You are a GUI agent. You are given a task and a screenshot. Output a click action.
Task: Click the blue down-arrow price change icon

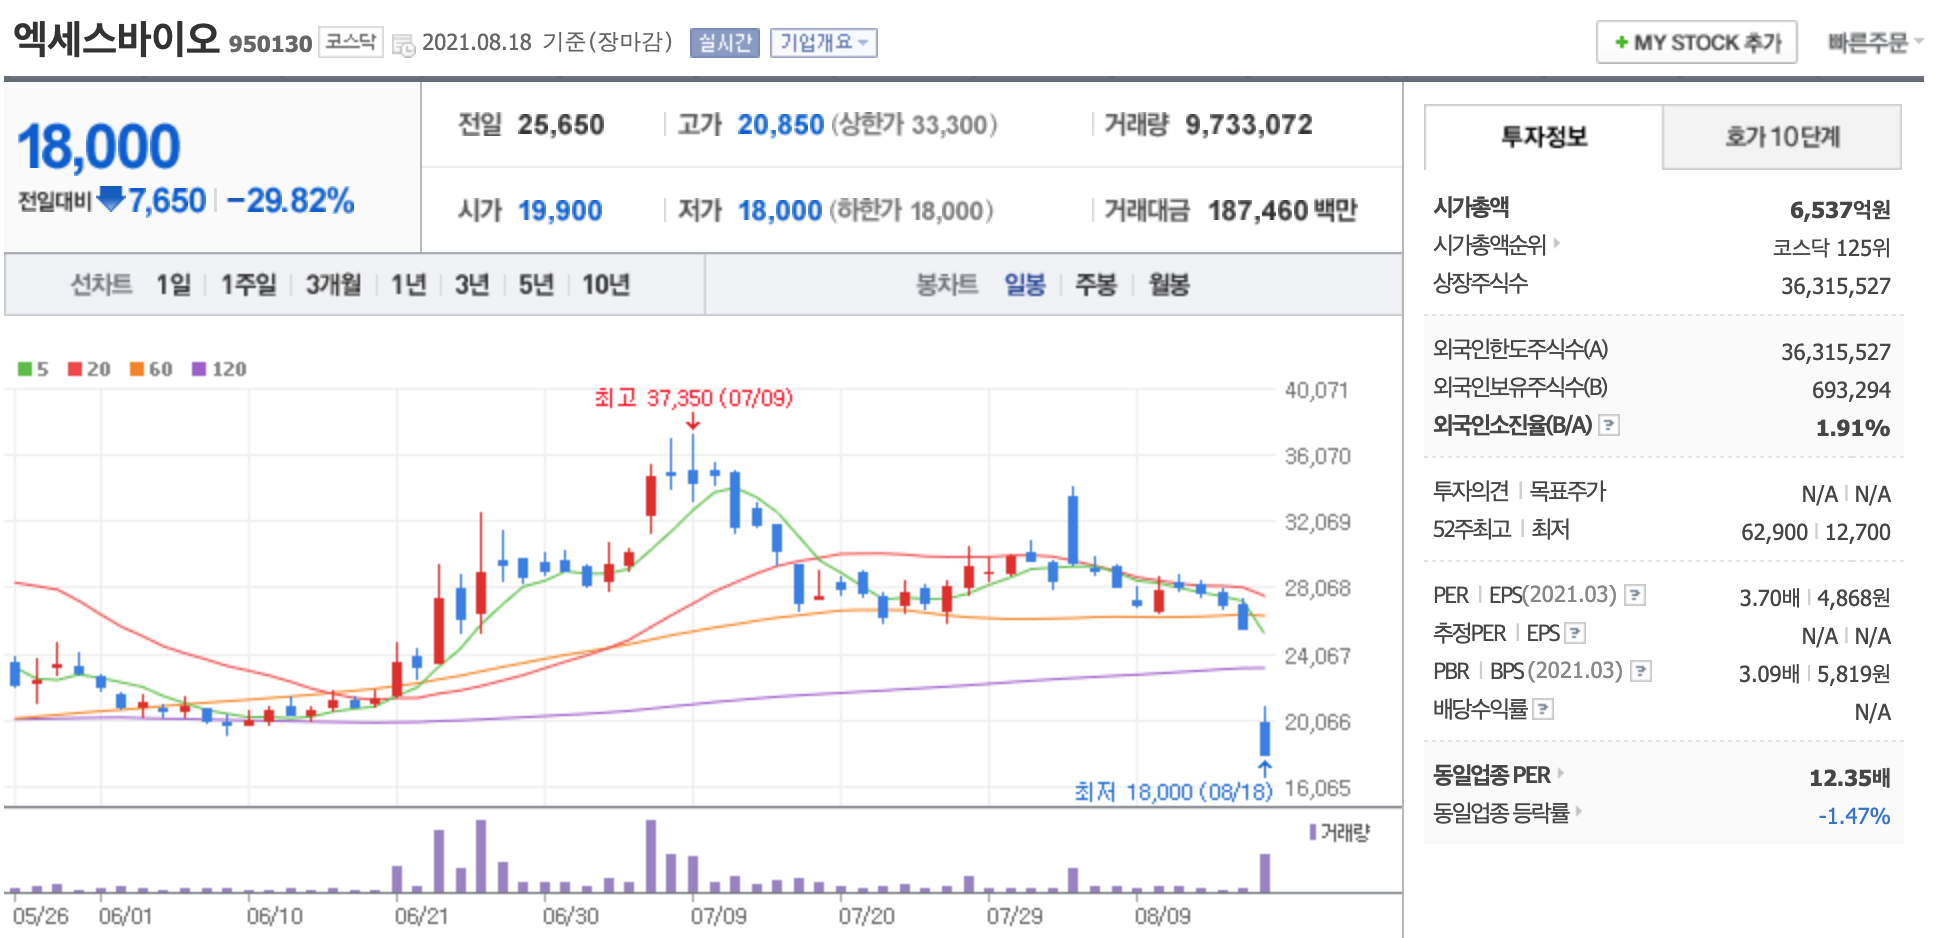[x=111, y=199]
